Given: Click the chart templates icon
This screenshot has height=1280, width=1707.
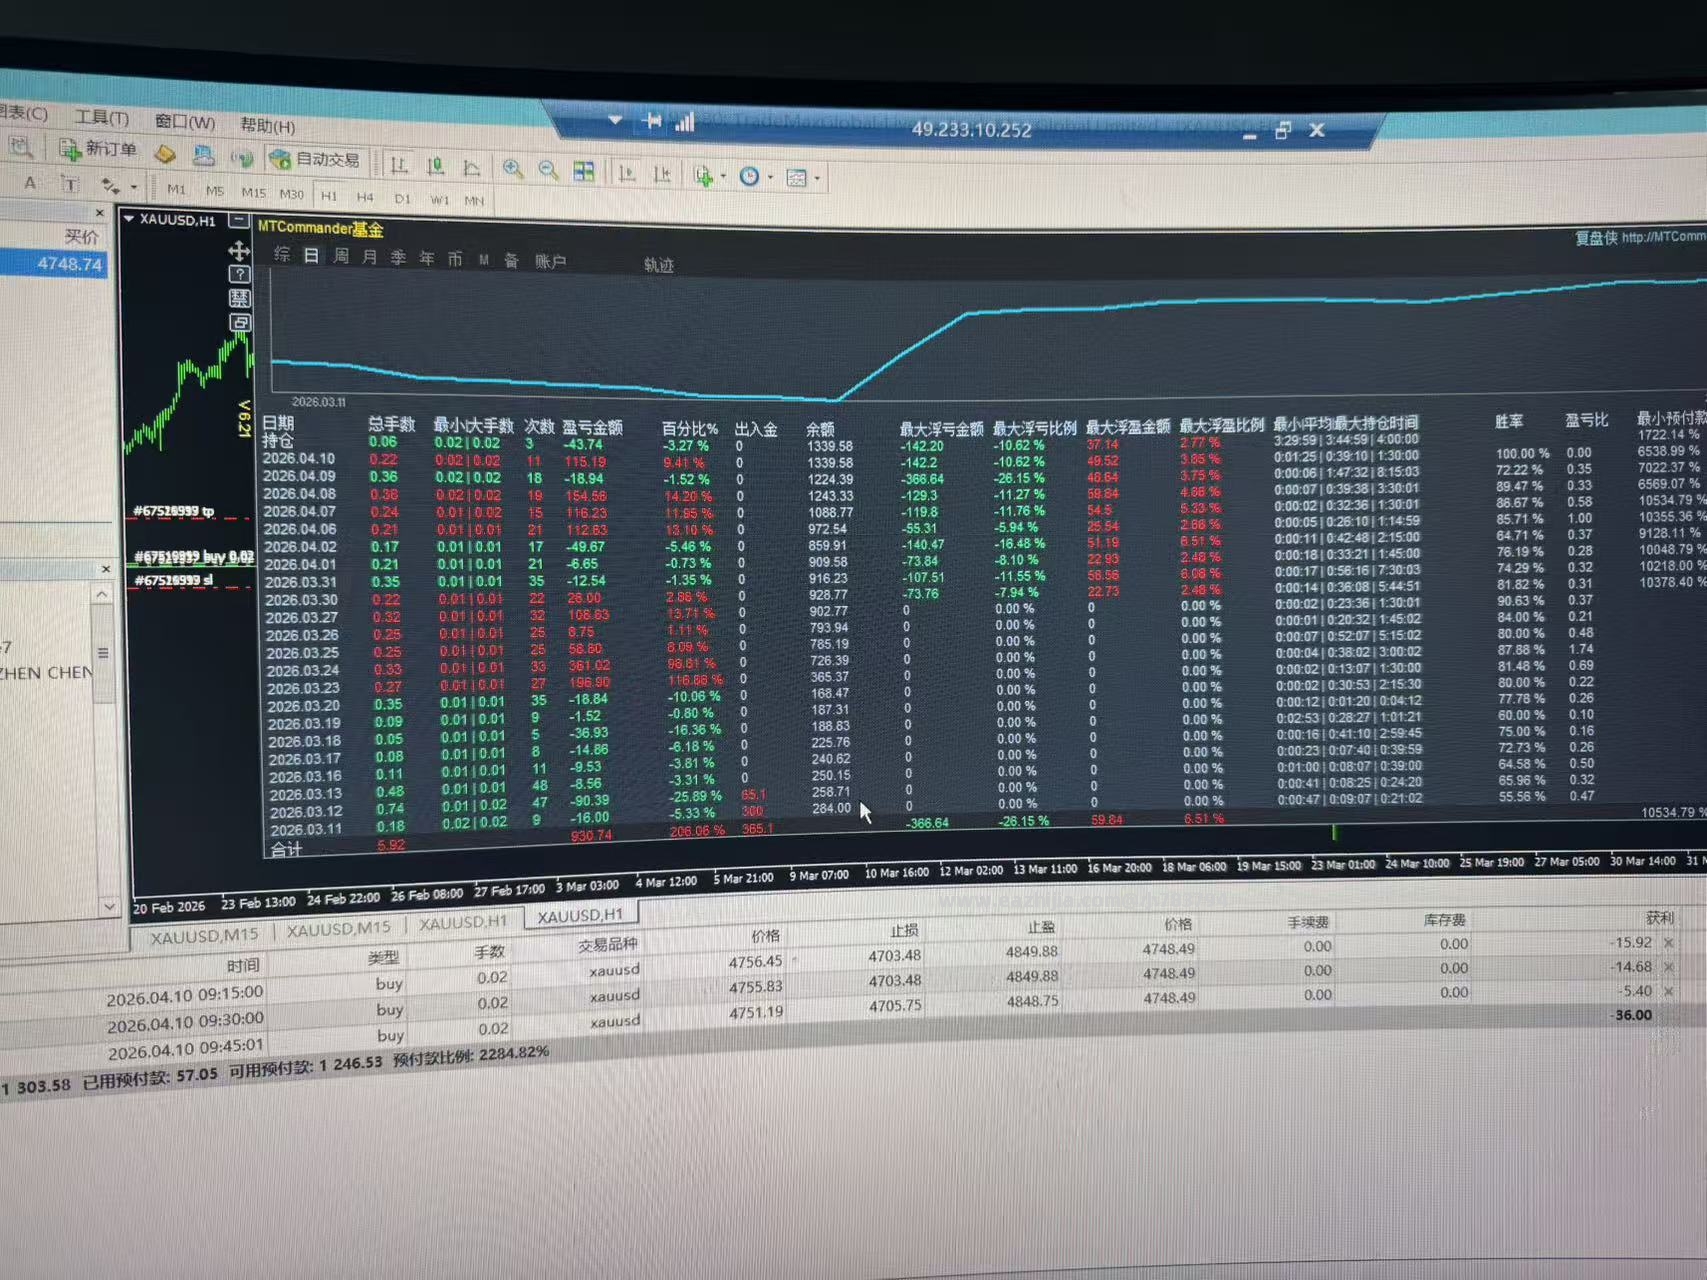Looking at the screenshot, I should pyautogui.click(x=797, y=178).
